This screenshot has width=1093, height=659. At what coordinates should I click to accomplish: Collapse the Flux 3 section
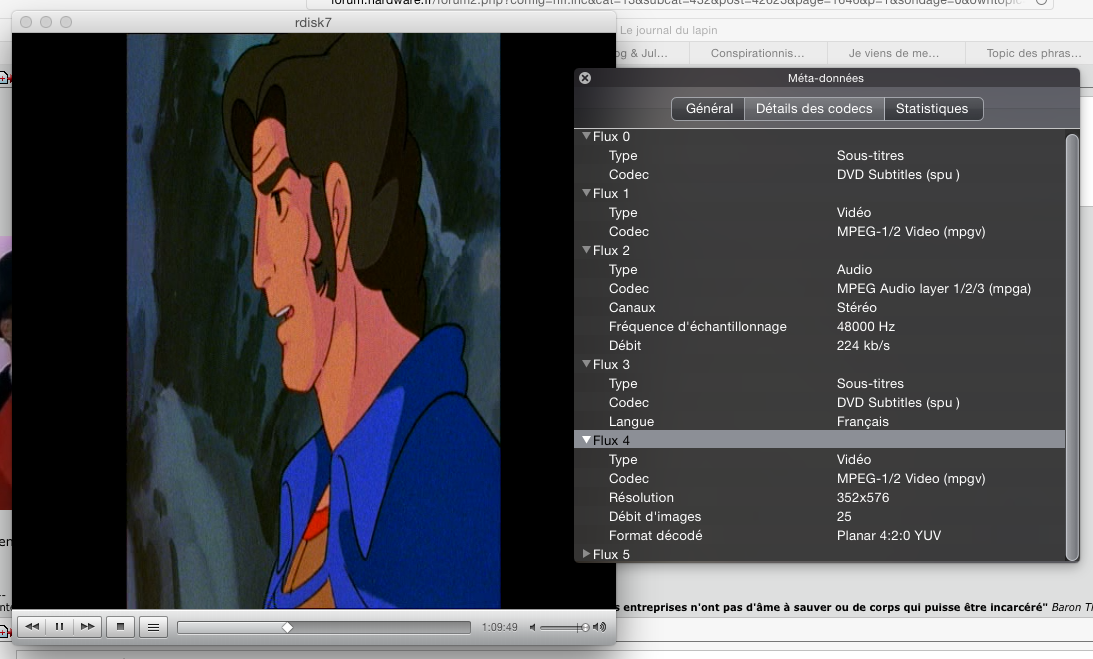586,364
